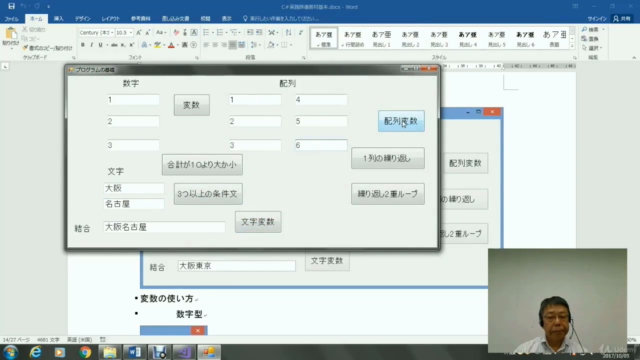Click the Text Effects glowing A icon

click(144, 45)
